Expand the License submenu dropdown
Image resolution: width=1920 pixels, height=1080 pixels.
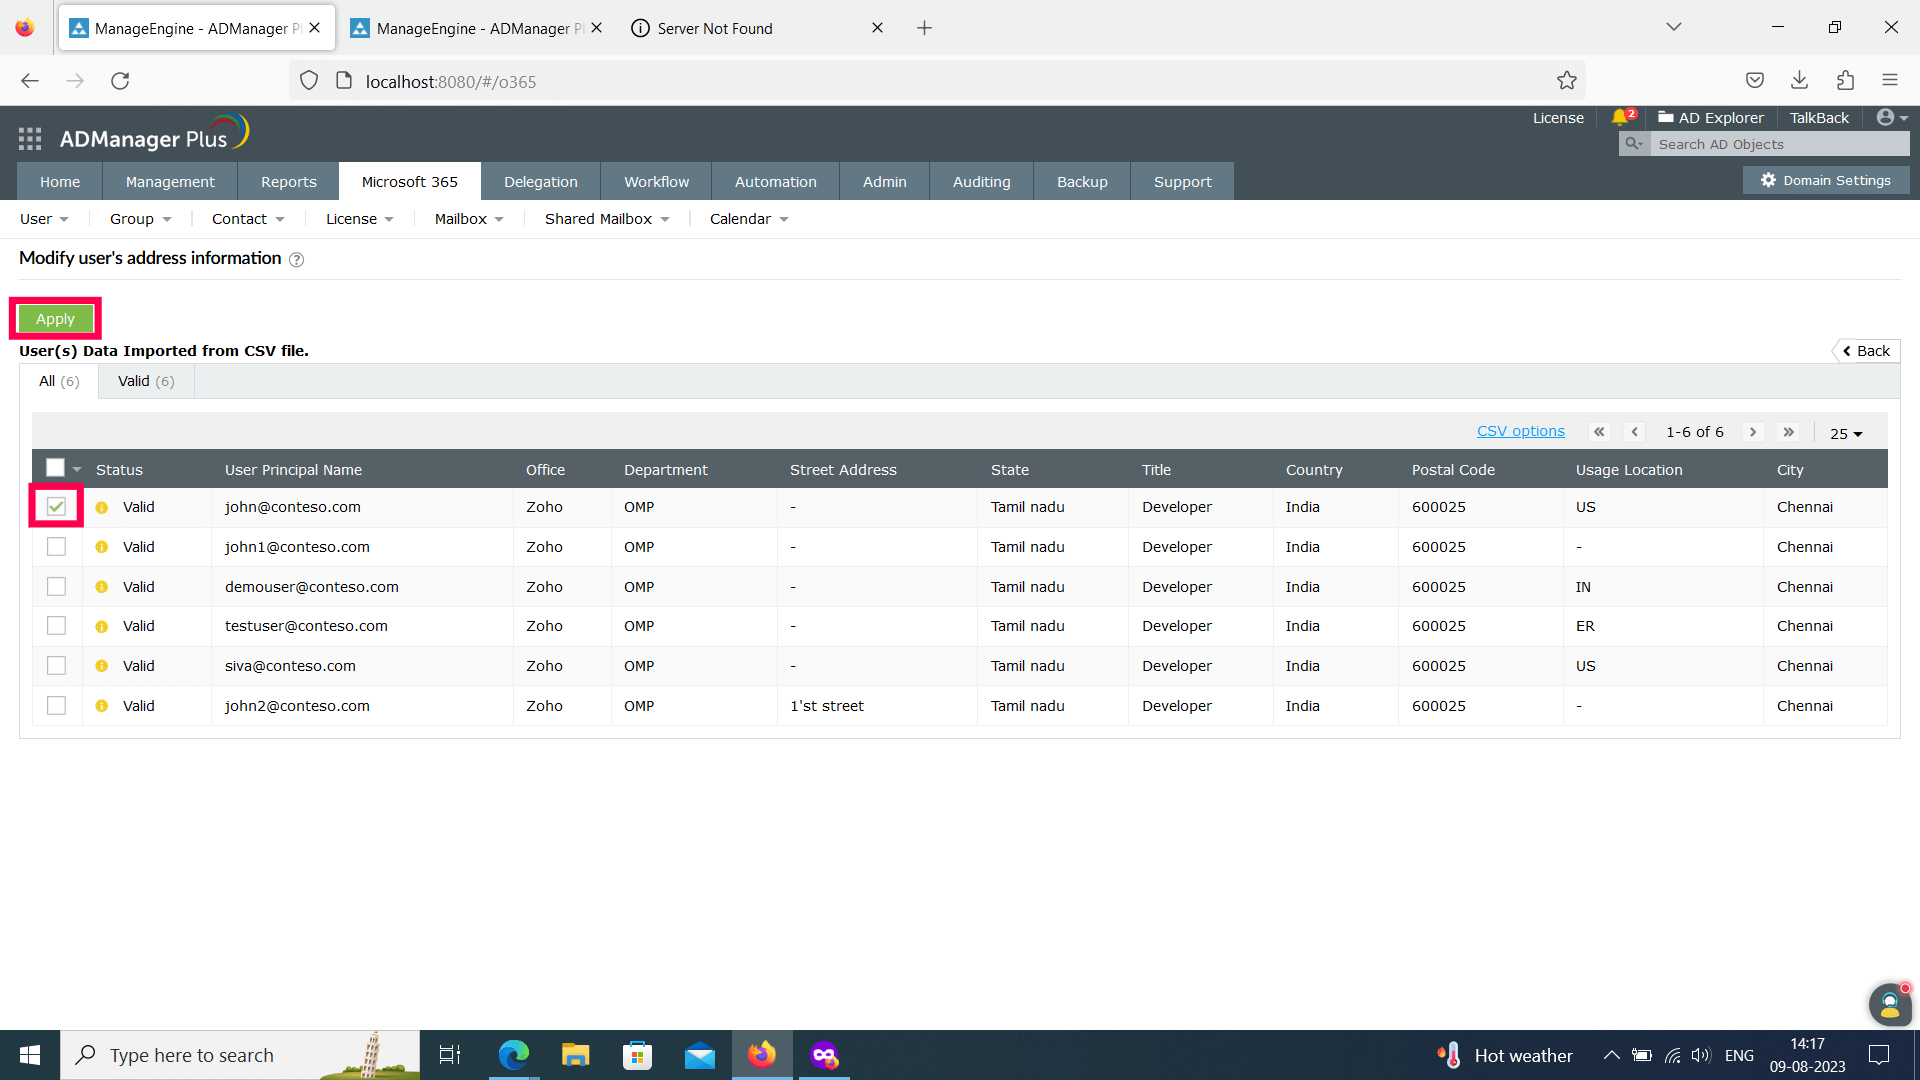click(x=359, y=219)
